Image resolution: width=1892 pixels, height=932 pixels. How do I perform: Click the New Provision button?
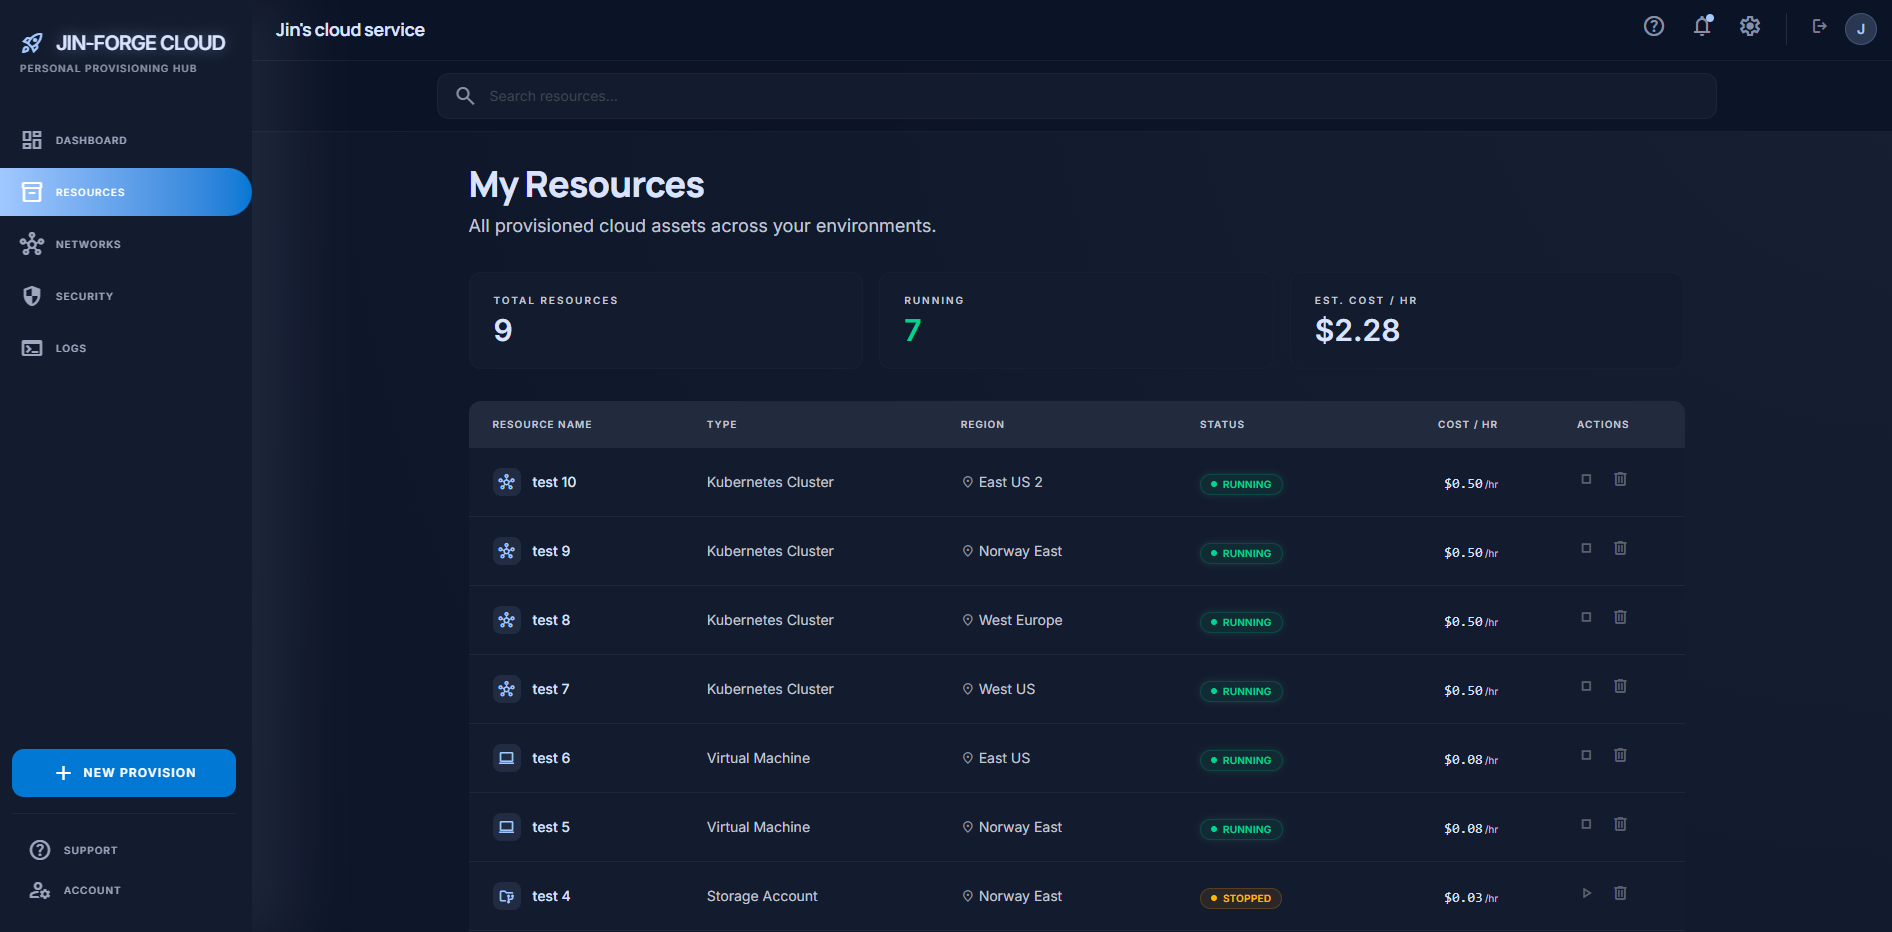click(x=124, y=773)
